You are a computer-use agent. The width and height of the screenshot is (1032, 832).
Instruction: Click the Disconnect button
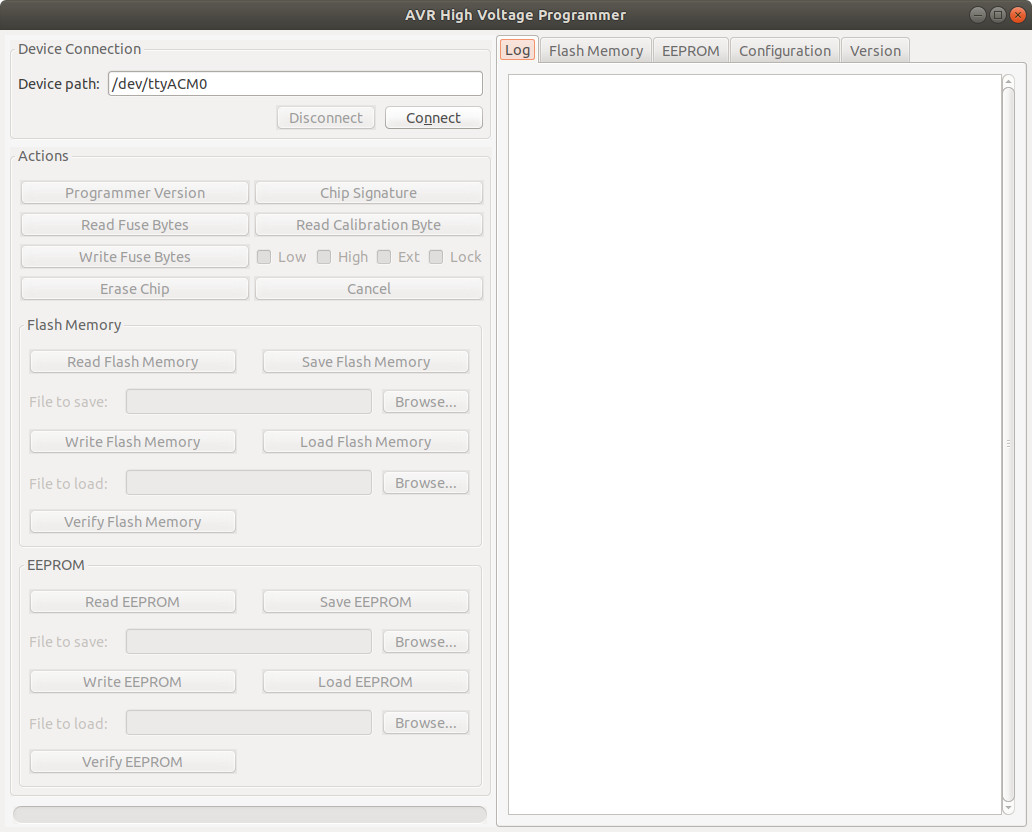326,118
